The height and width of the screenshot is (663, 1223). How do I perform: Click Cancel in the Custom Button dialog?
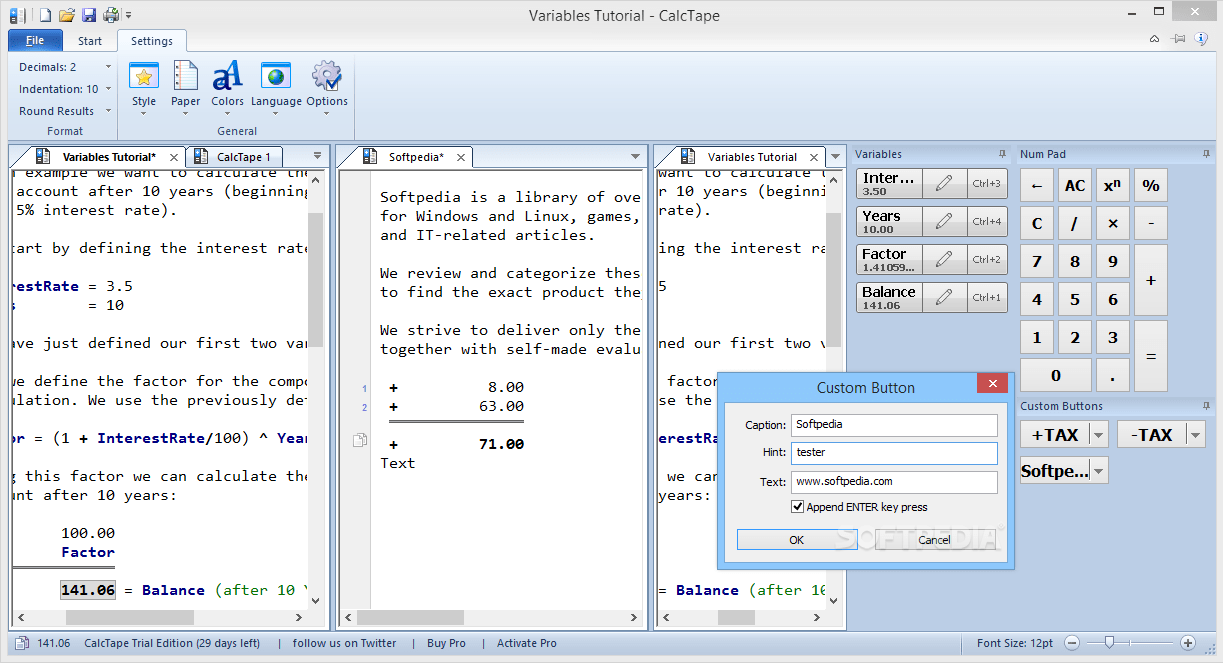pos(934,539)
